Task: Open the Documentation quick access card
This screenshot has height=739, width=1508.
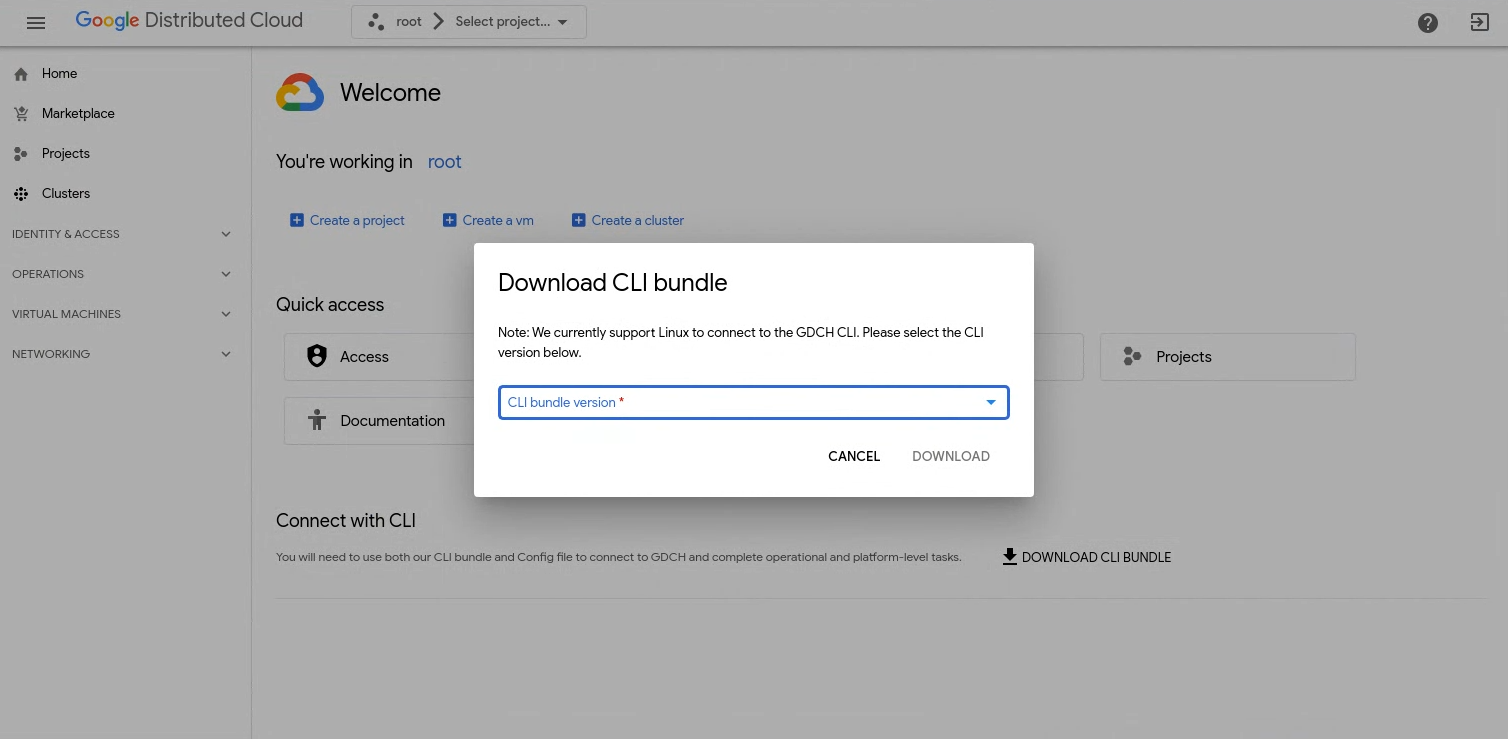Action: [380, 421]
